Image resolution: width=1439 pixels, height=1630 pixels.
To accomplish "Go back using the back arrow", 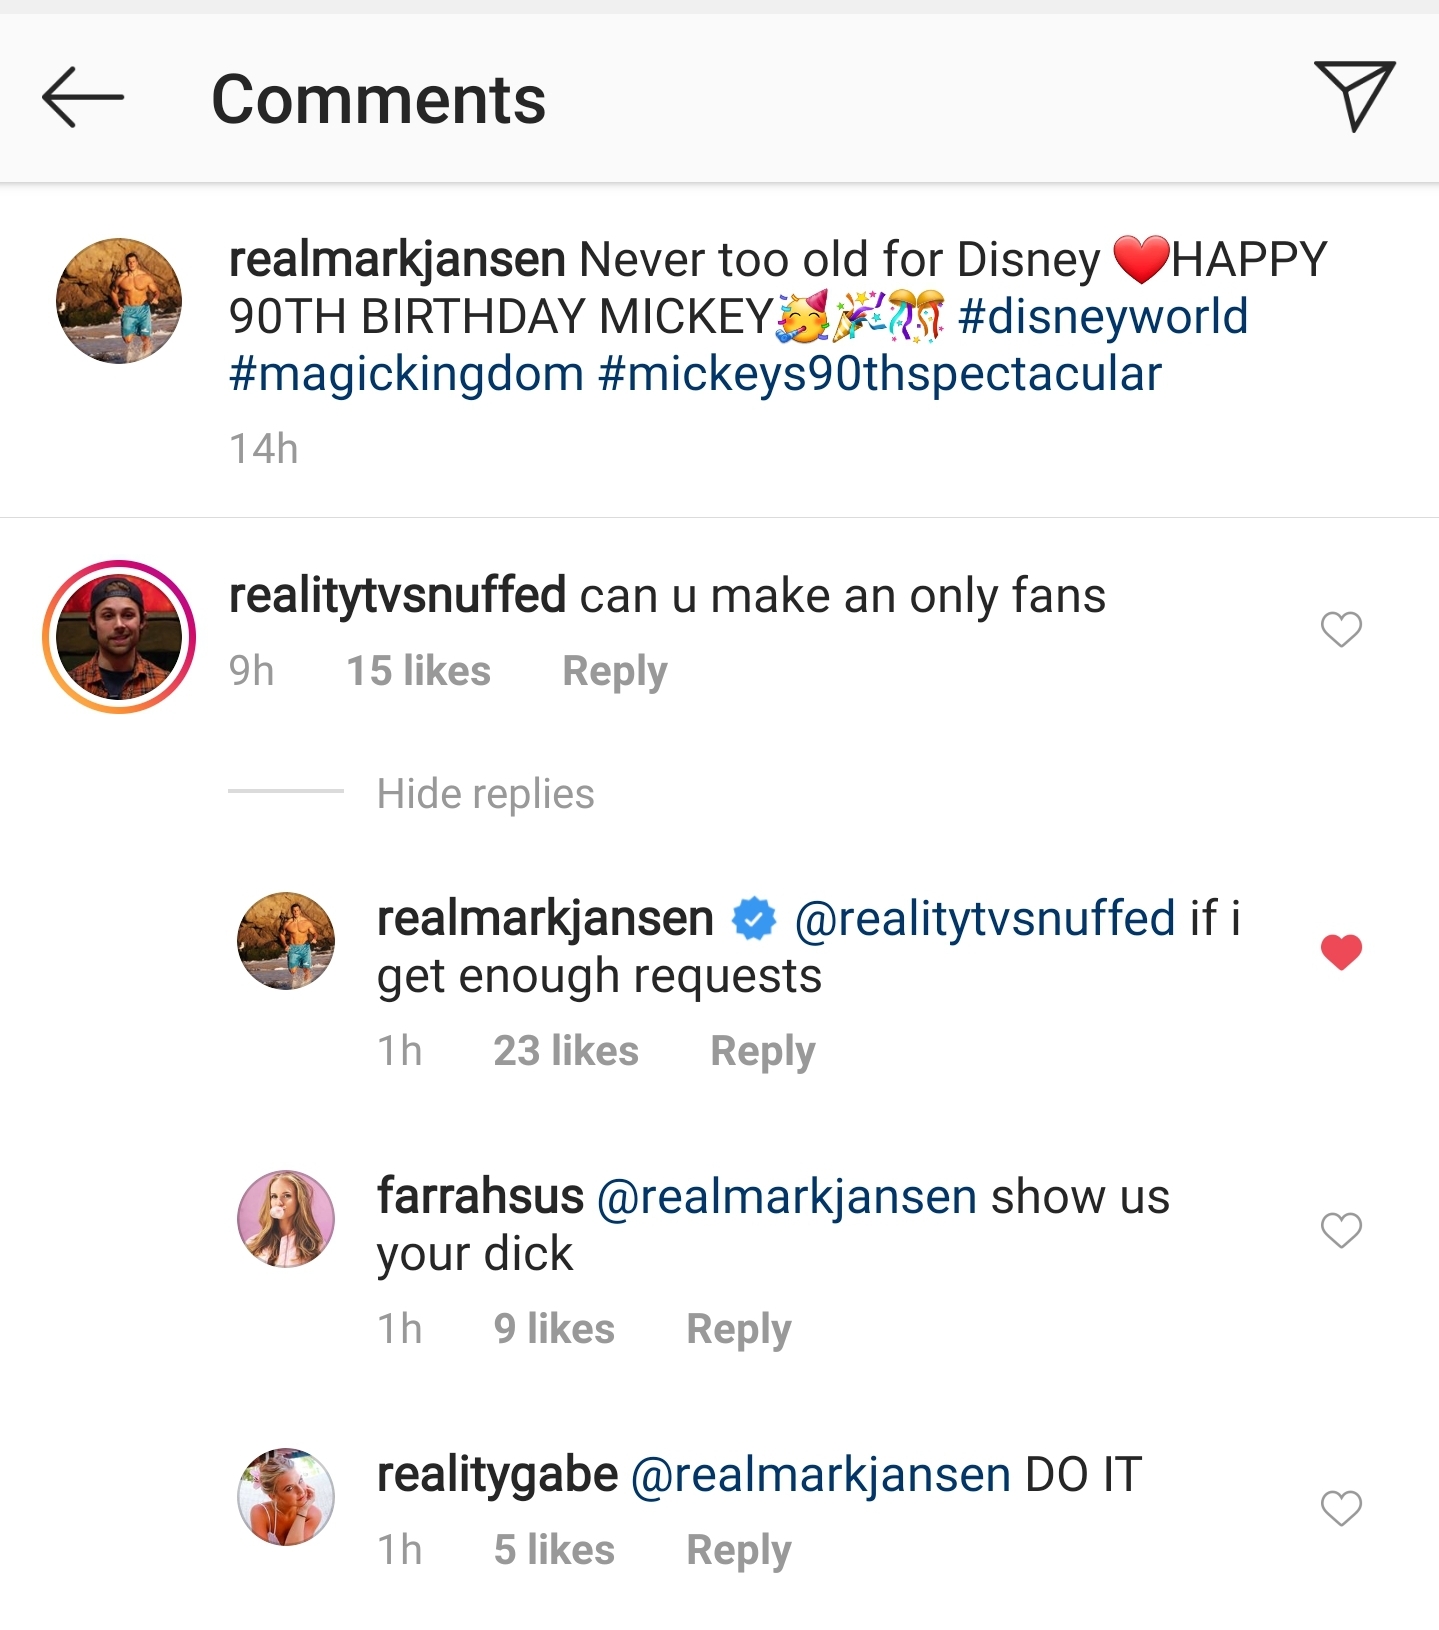I will 84,99.
